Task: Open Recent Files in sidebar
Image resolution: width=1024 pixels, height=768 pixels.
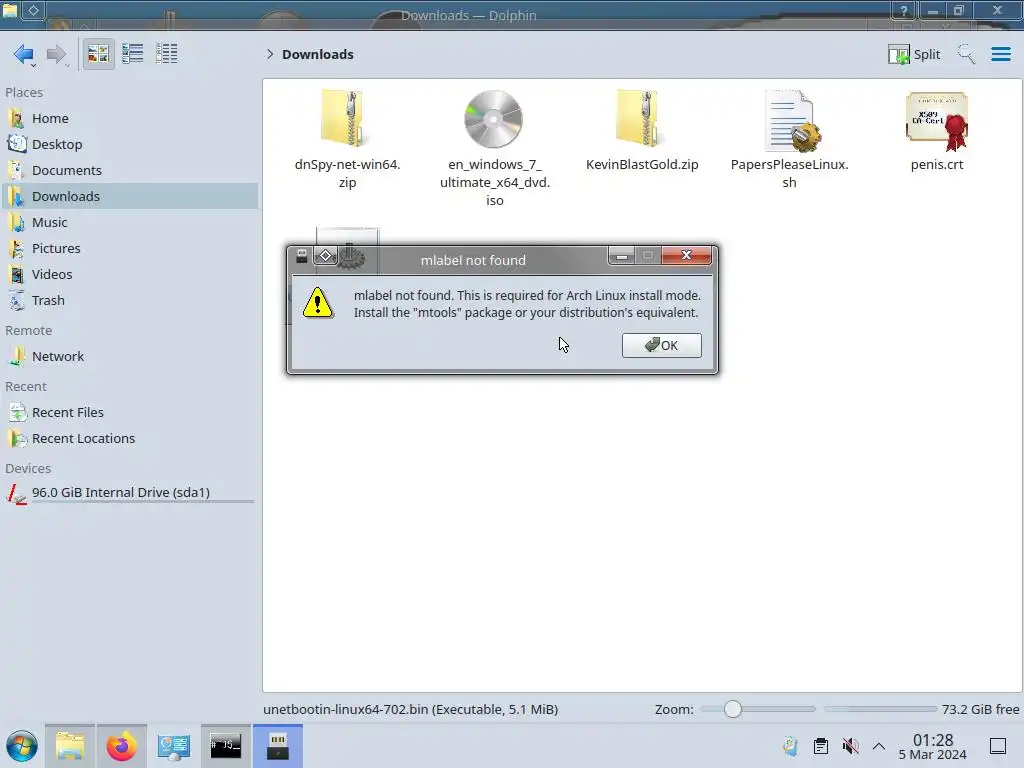Action: 130,412
